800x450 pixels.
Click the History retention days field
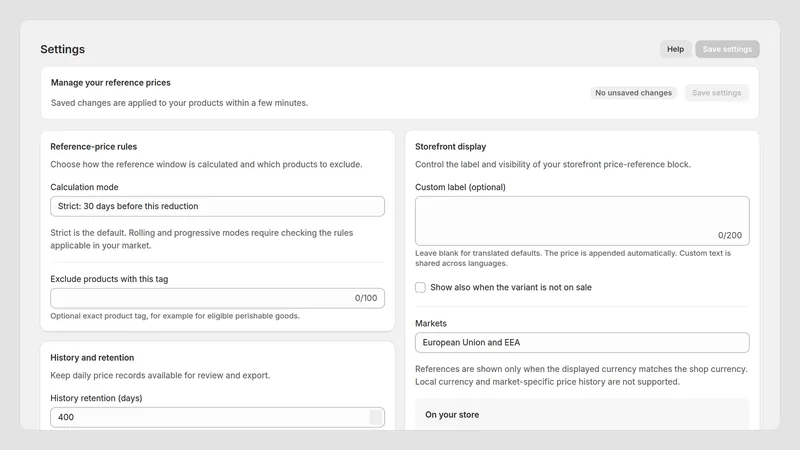click(x=217, y=417)
